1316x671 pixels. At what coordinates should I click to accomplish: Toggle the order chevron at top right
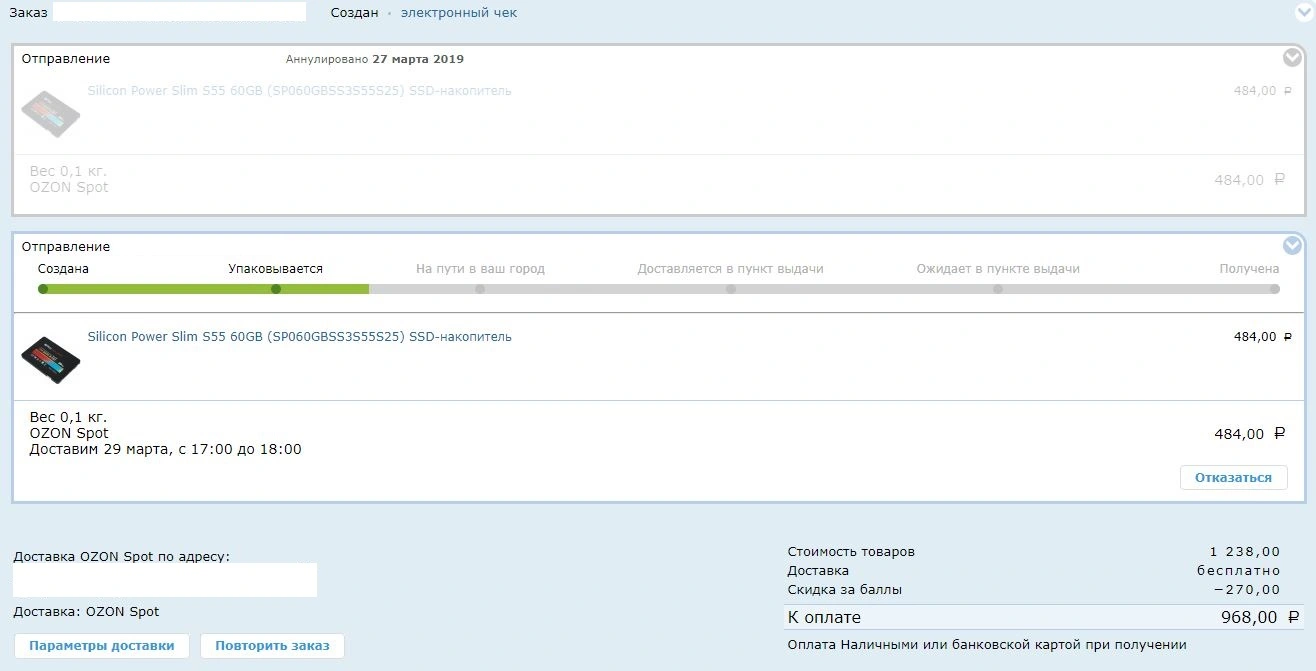pyautogui.click(x=1305, y=12)
